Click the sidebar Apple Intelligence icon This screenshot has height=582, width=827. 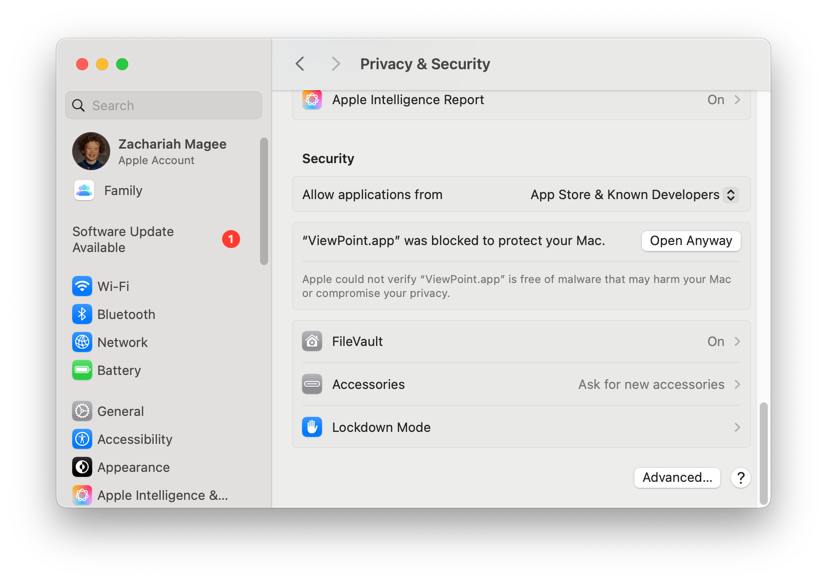pyautogui.click(x=82, y=495)
